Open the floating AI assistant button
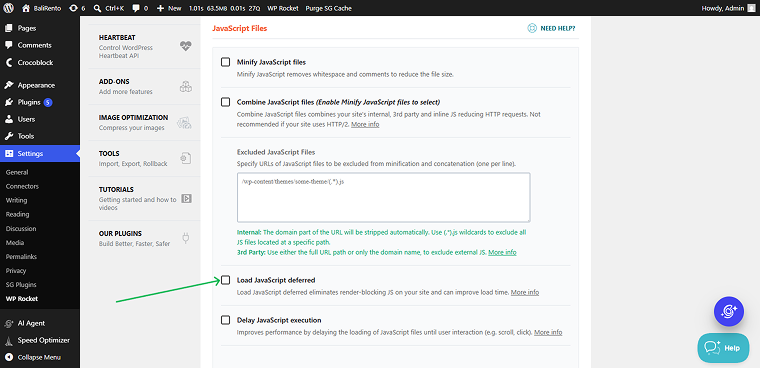The width and height of the screenshot is (760, 368). pyautogui.click(x=728, y=311)
